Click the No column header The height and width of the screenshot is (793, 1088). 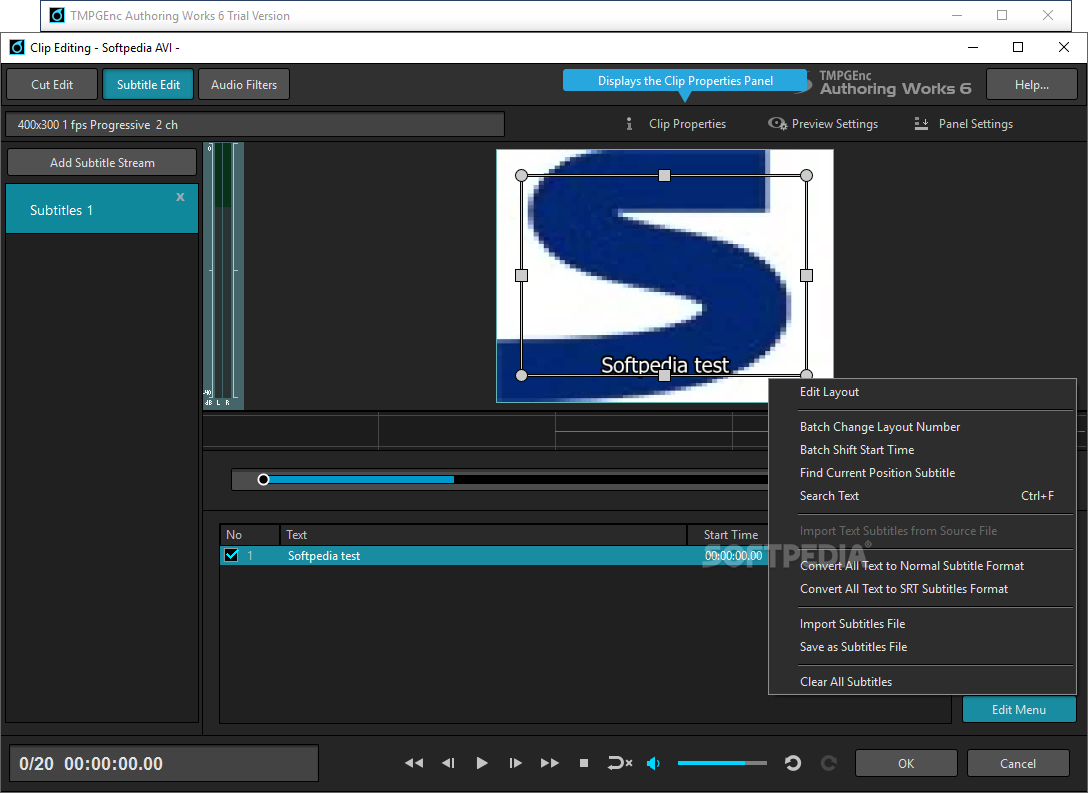(x=250, y=534)
